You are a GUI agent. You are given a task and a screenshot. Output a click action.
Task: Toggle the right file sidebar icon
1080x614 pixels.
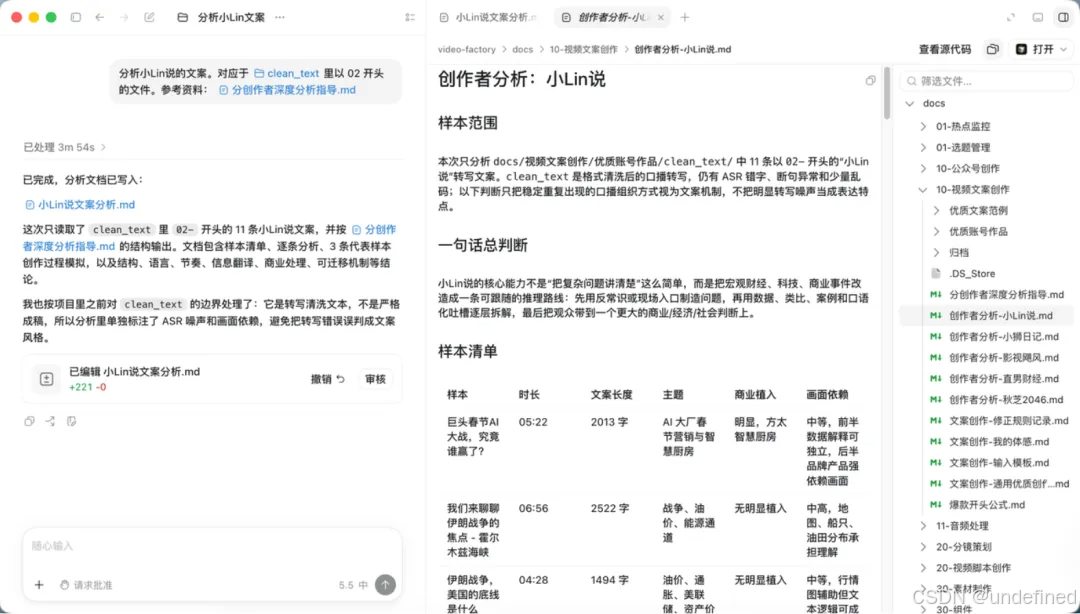tap(1063, 17)
